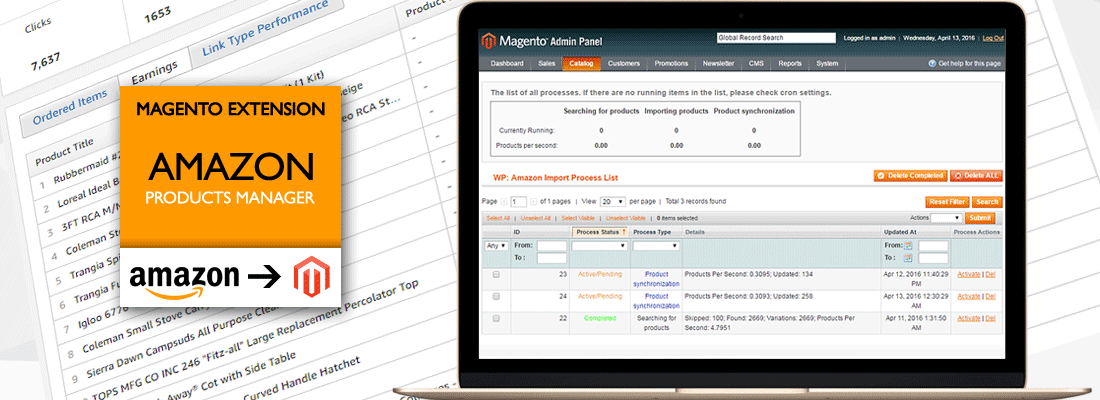Screen dimensions: 1100x400
Task: Tick the checkbox for process ID 23
Action: (496, 274)
